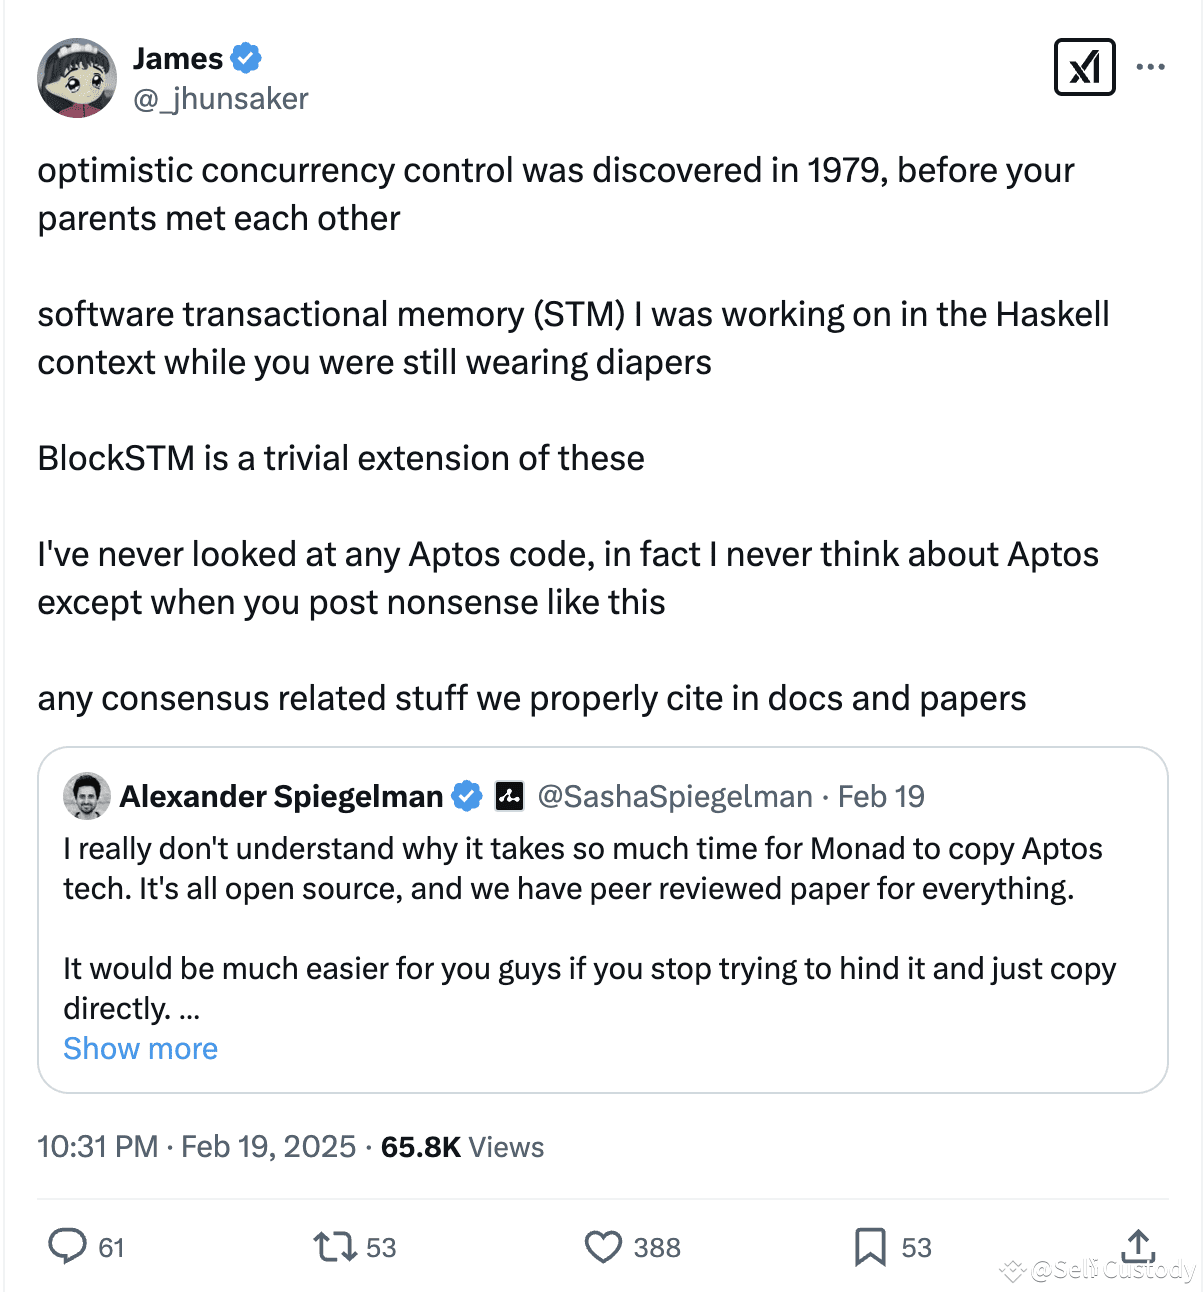This screenshot has height=1292, width=1204.
Task: Expand the quoted tweet via Show more
Action: coord(140,1048)
